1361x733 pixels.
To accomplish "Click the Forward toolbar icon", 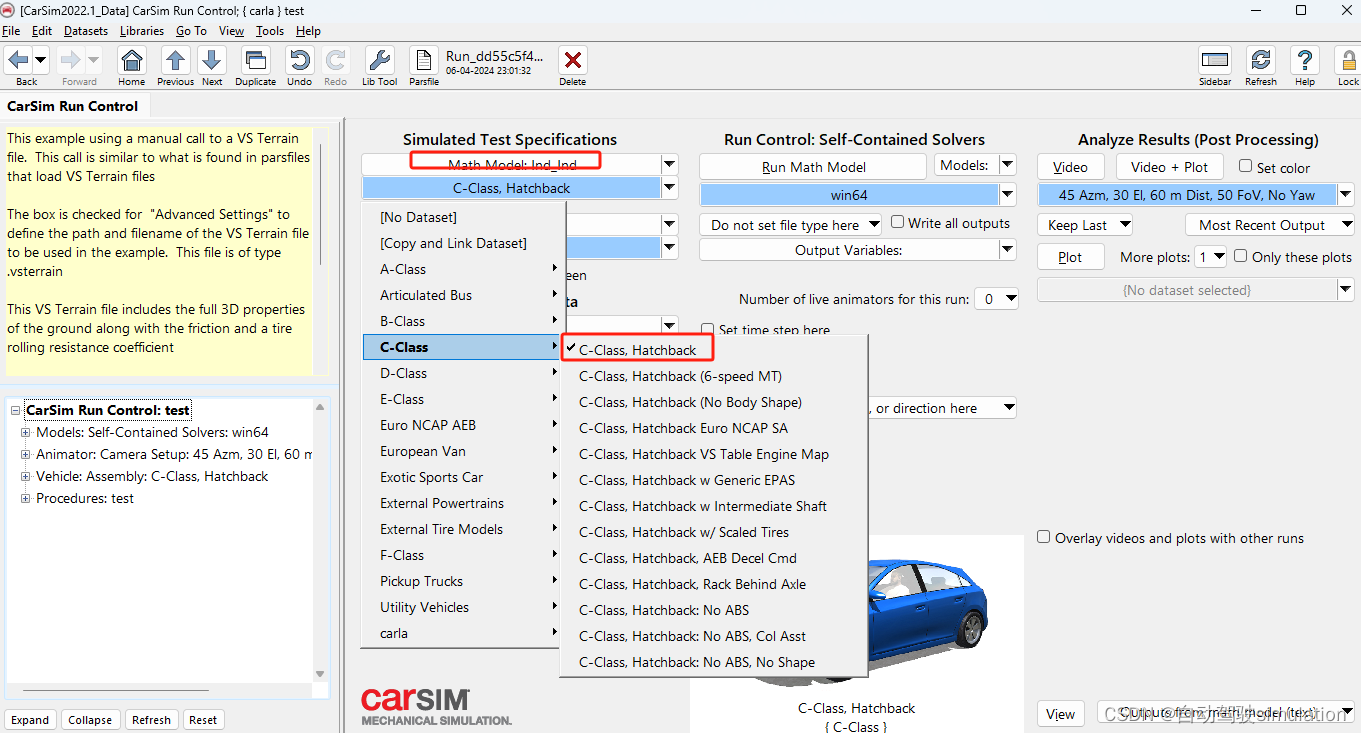I will 71,60.
